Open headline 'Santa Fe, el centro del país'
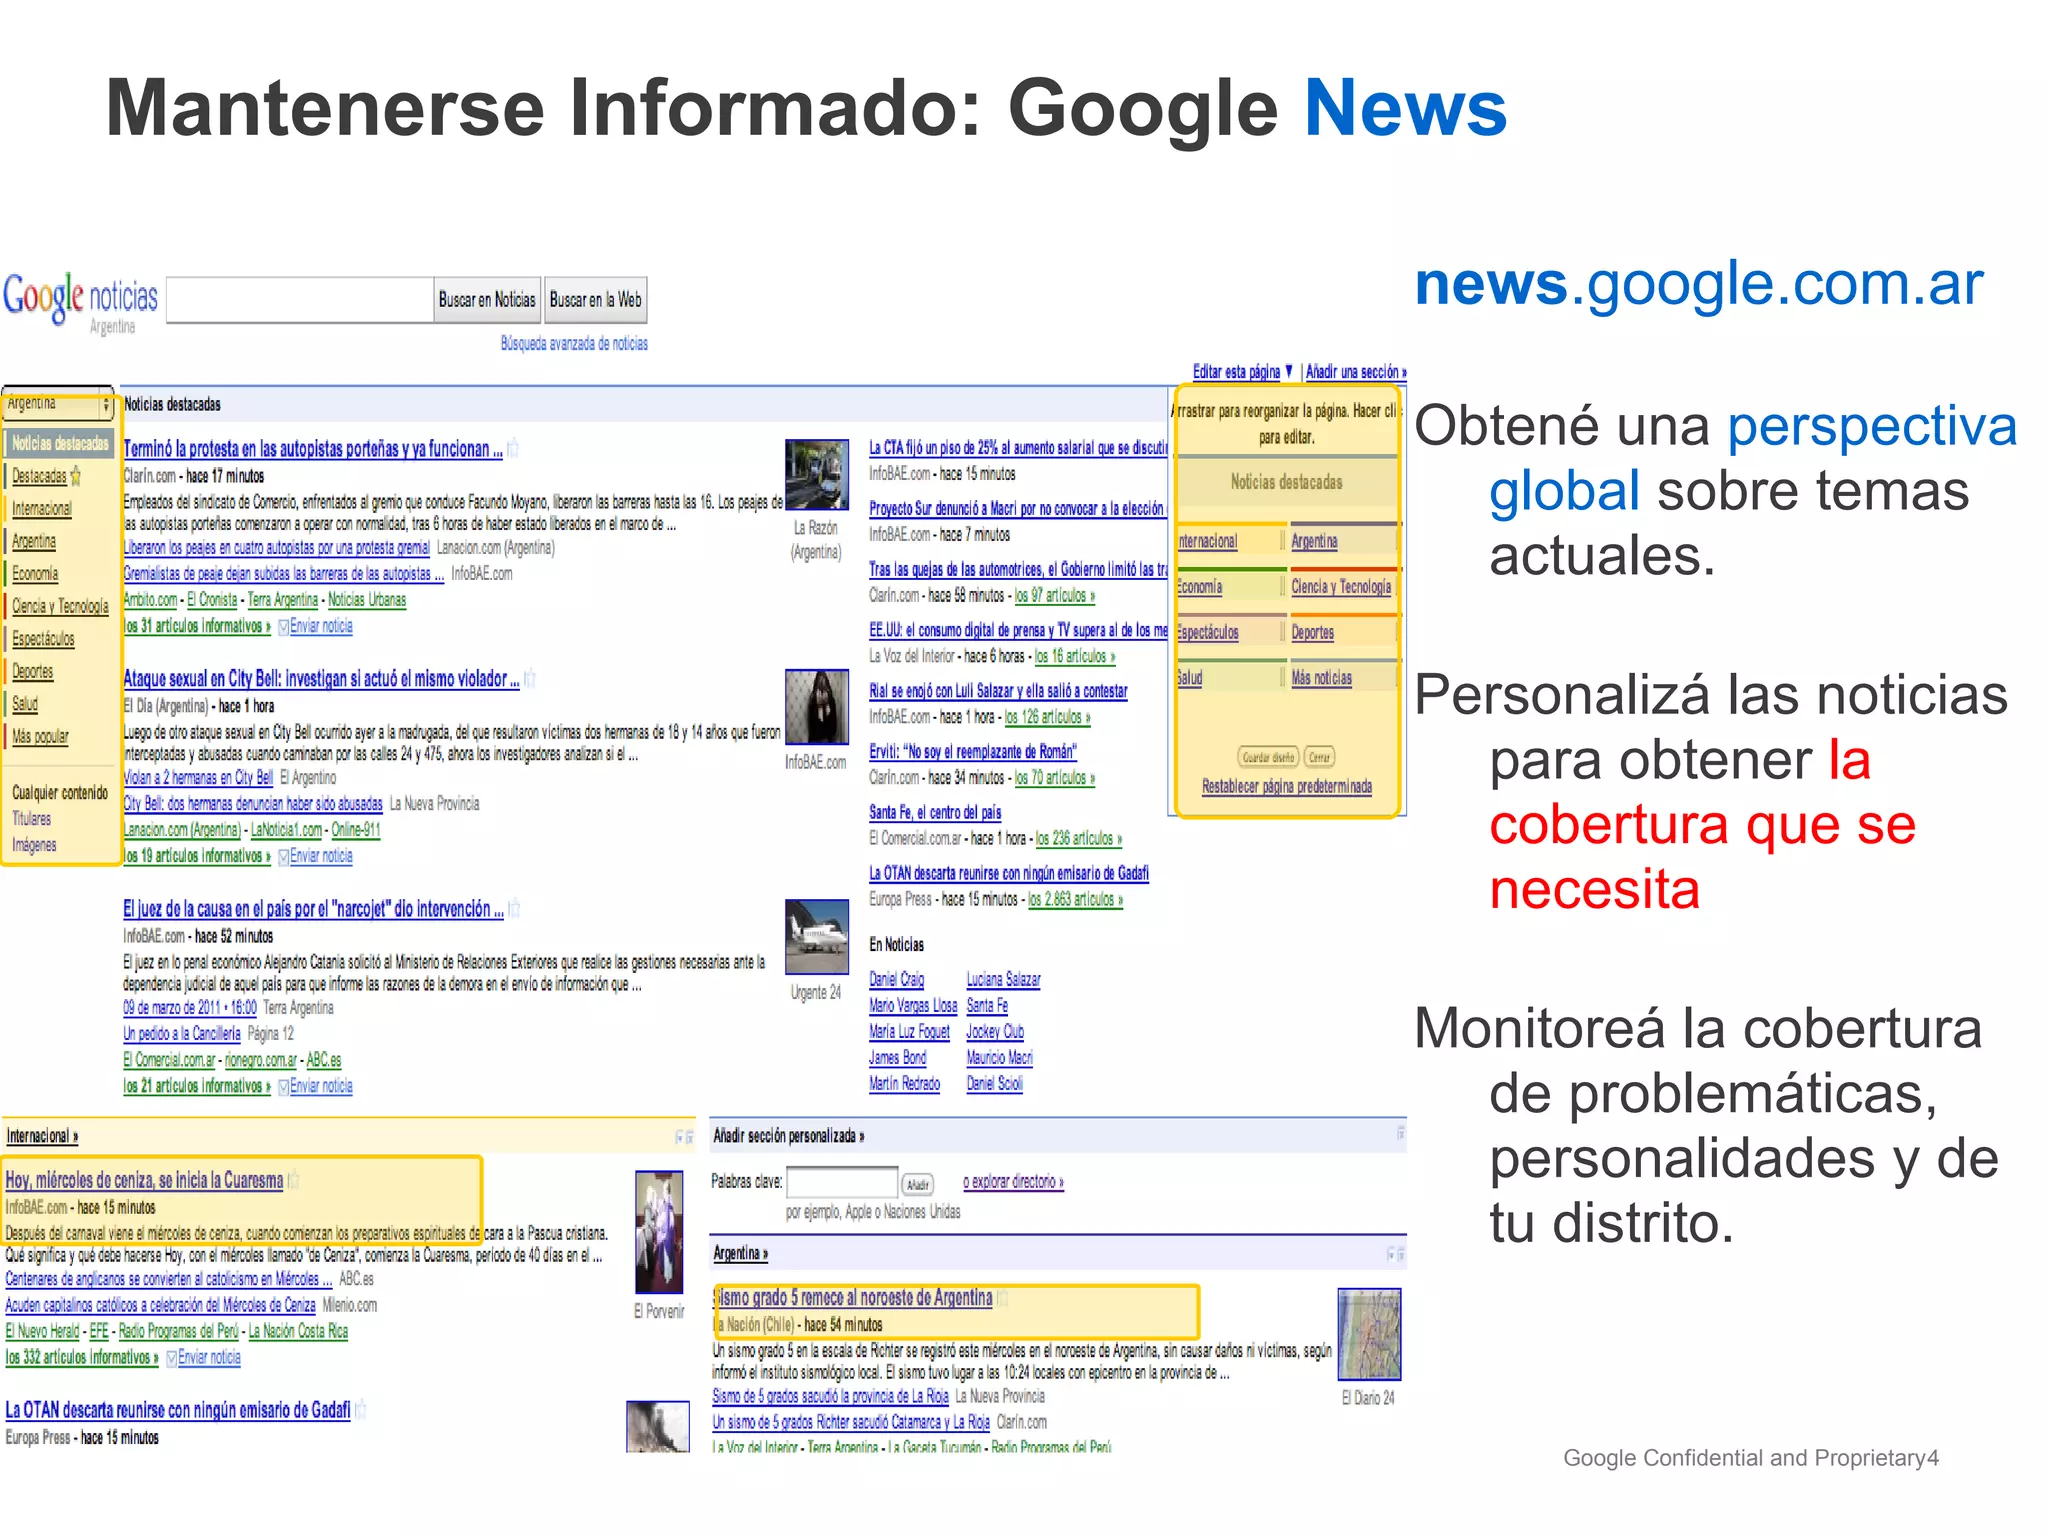This screenshot has height=1536, width=2048. (x=935, y=813)
